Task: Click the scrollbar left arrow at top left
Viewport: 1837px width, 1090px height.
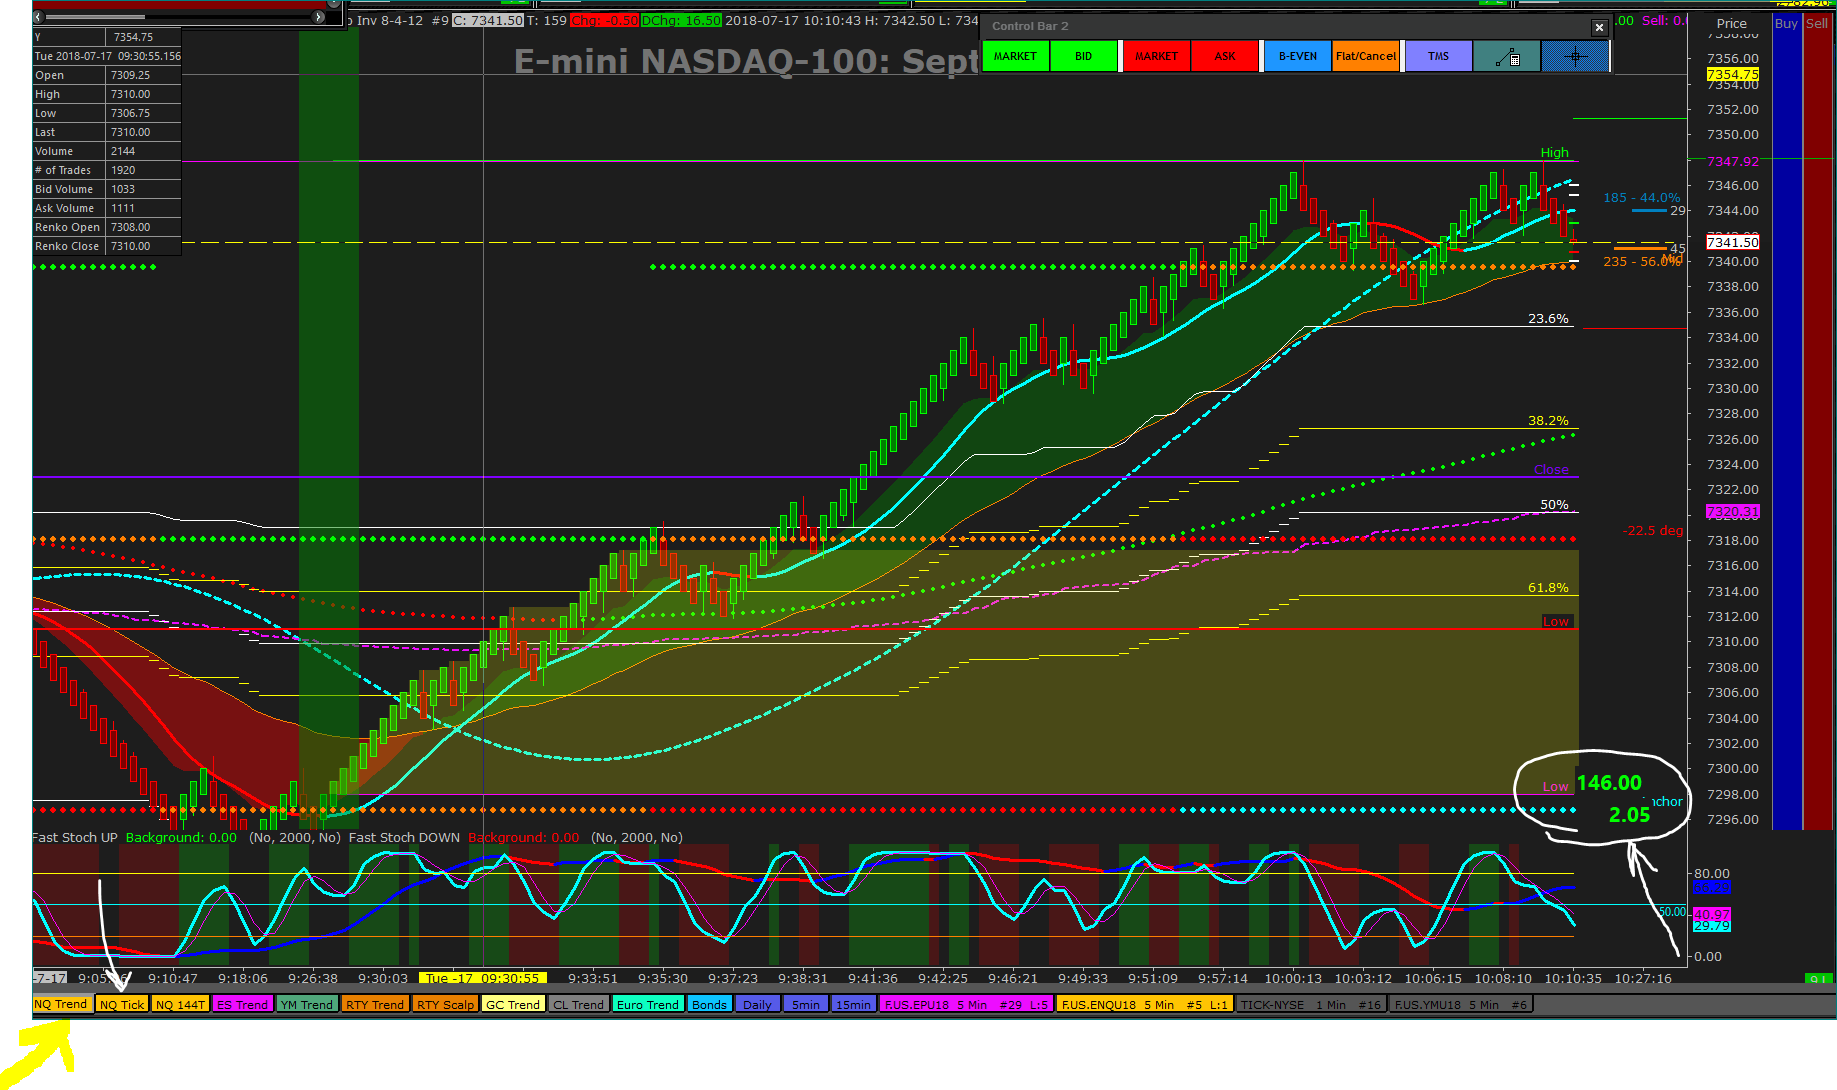Action: pyautogui.click(x=39, y=17)
